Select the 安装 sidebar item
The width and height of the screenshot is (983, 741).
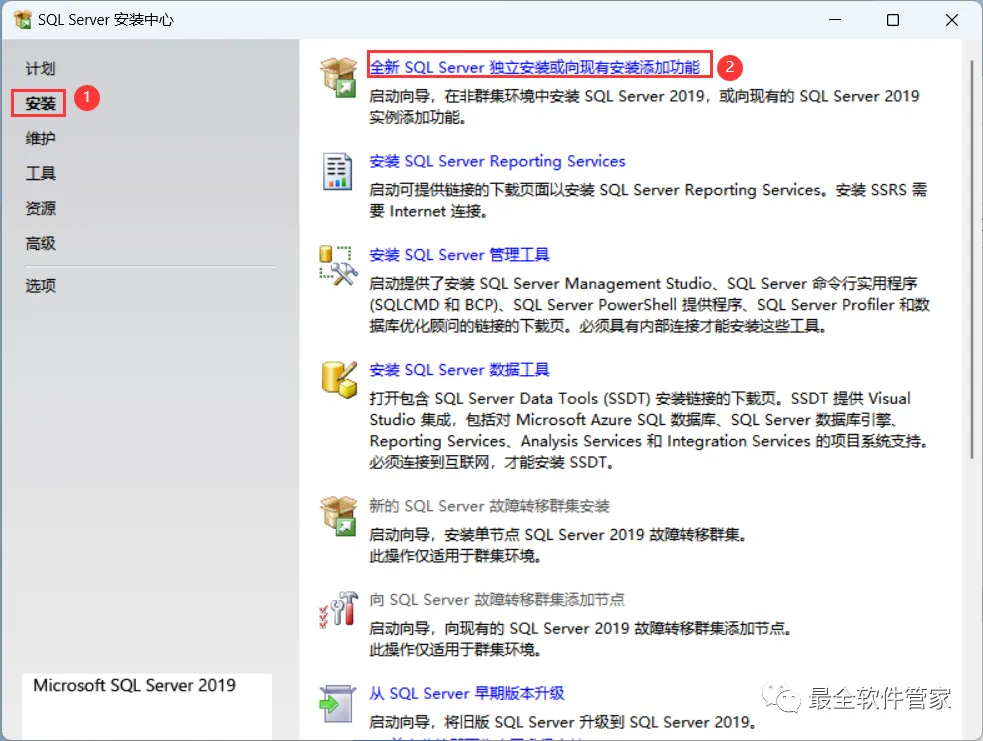pos(41,103)
